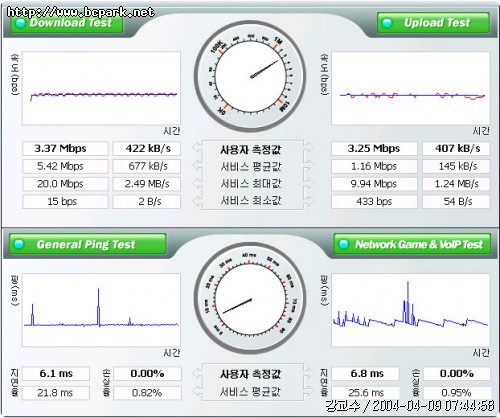Select the 15 bps minimum download
The width and height of the screenshot is (500, 418).
[65, 201]
